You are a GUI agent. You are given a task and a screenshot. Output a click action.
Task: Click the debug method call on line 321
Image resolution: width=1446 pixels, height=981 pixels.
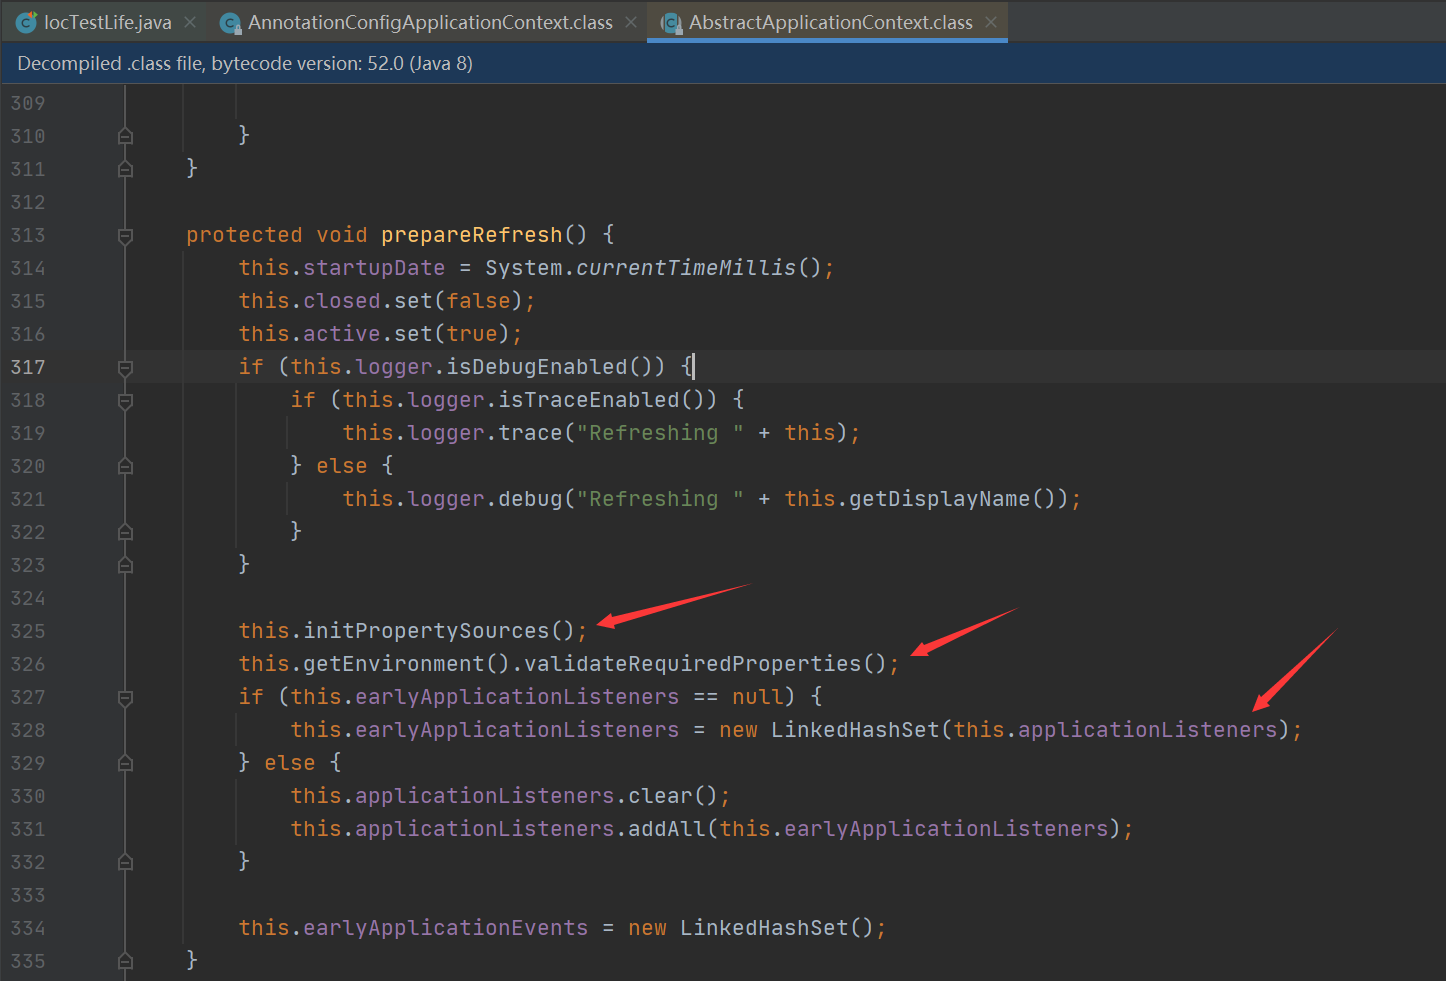tap(530, 499)
